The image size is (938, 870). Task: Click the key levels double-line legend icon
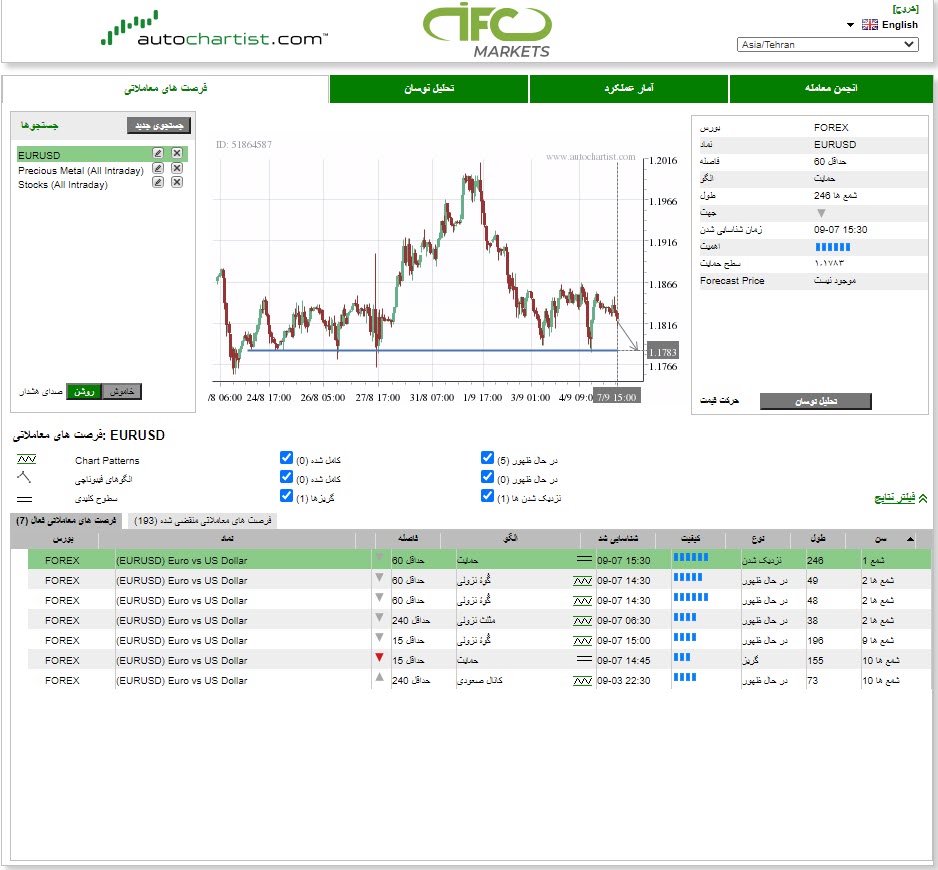tap(25, 498)
